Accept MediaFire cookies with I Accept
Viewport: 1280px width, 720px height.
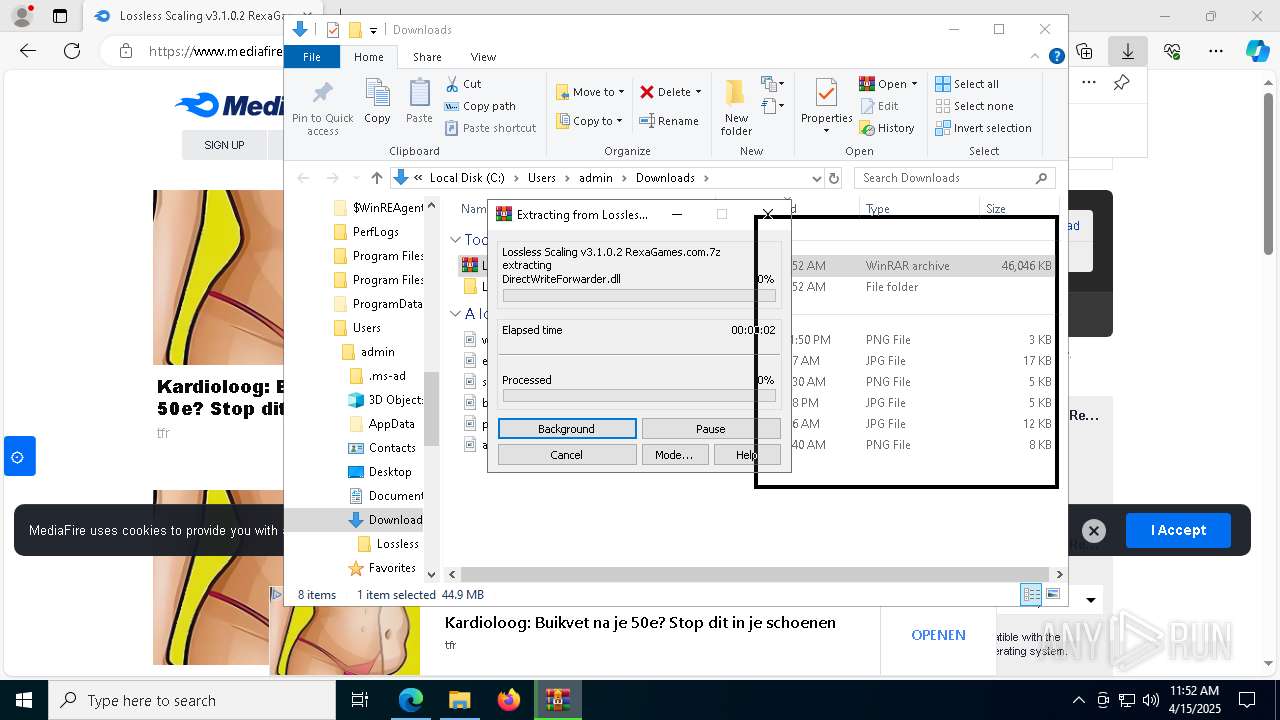tap(1178, 530)
